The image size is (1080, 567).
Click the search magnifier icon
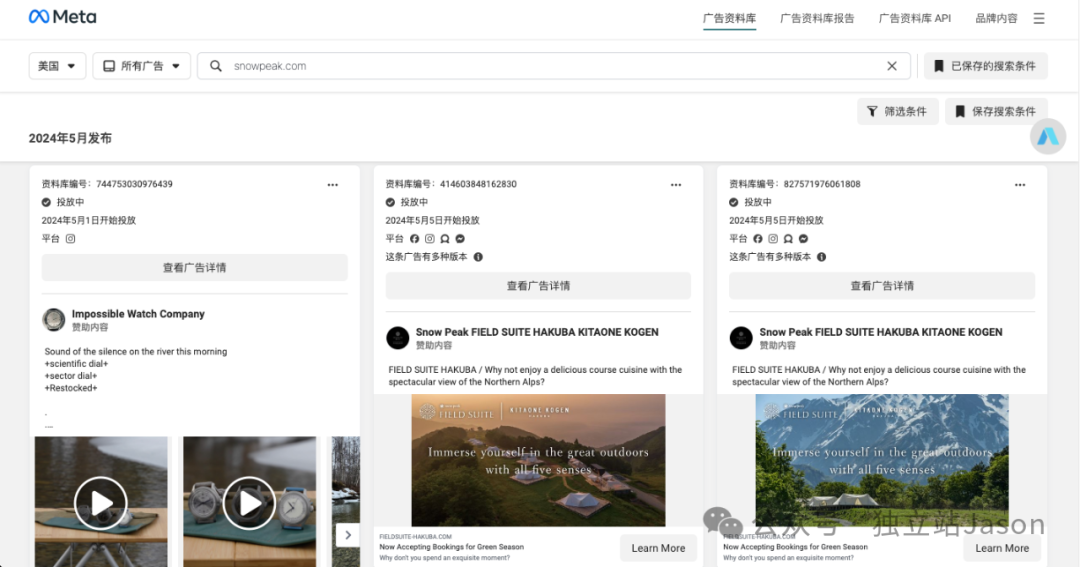point(216,66)
